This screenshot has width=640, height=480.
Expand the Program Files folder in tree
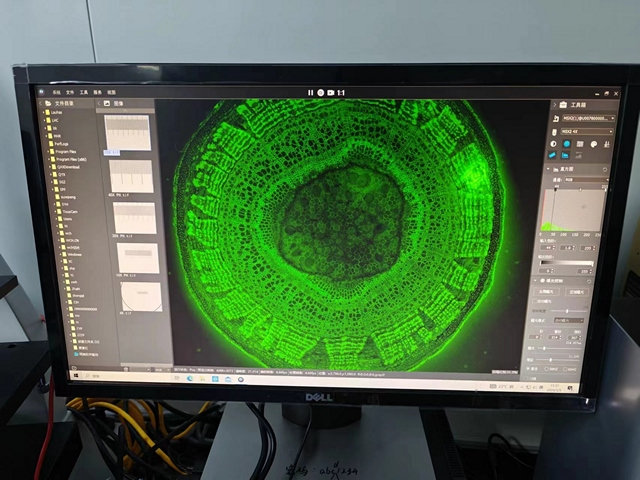point(50,153)
